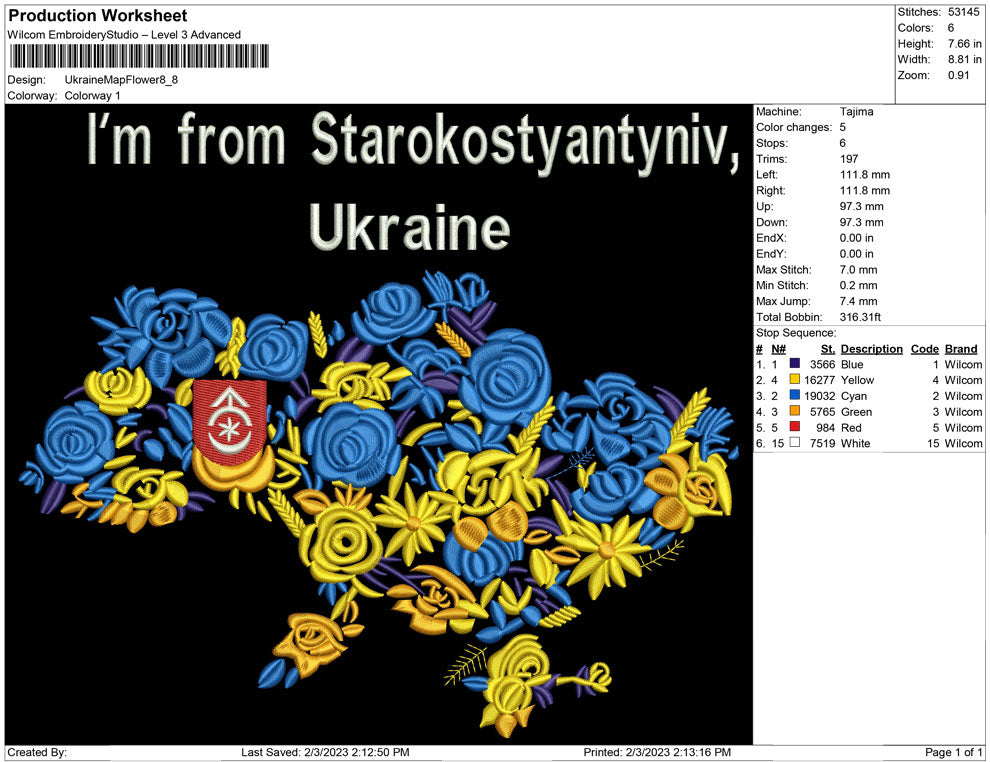Viewport: 990px width, 762px height.
Task: Click the Green thread color chip
Action: 795,412
